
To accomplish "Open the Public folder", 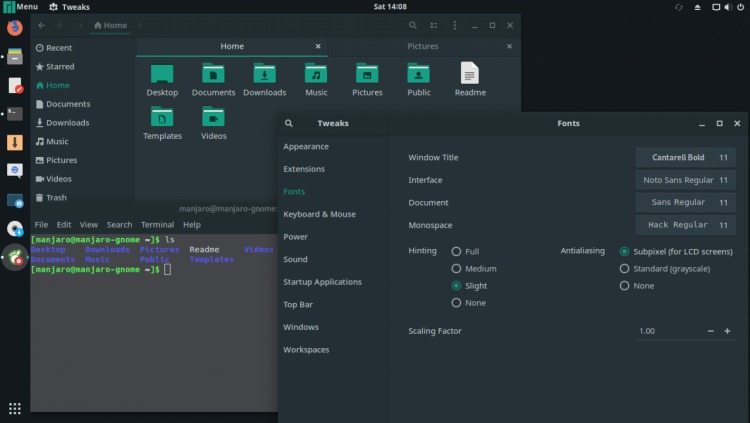I will click(x=419, y=80).
